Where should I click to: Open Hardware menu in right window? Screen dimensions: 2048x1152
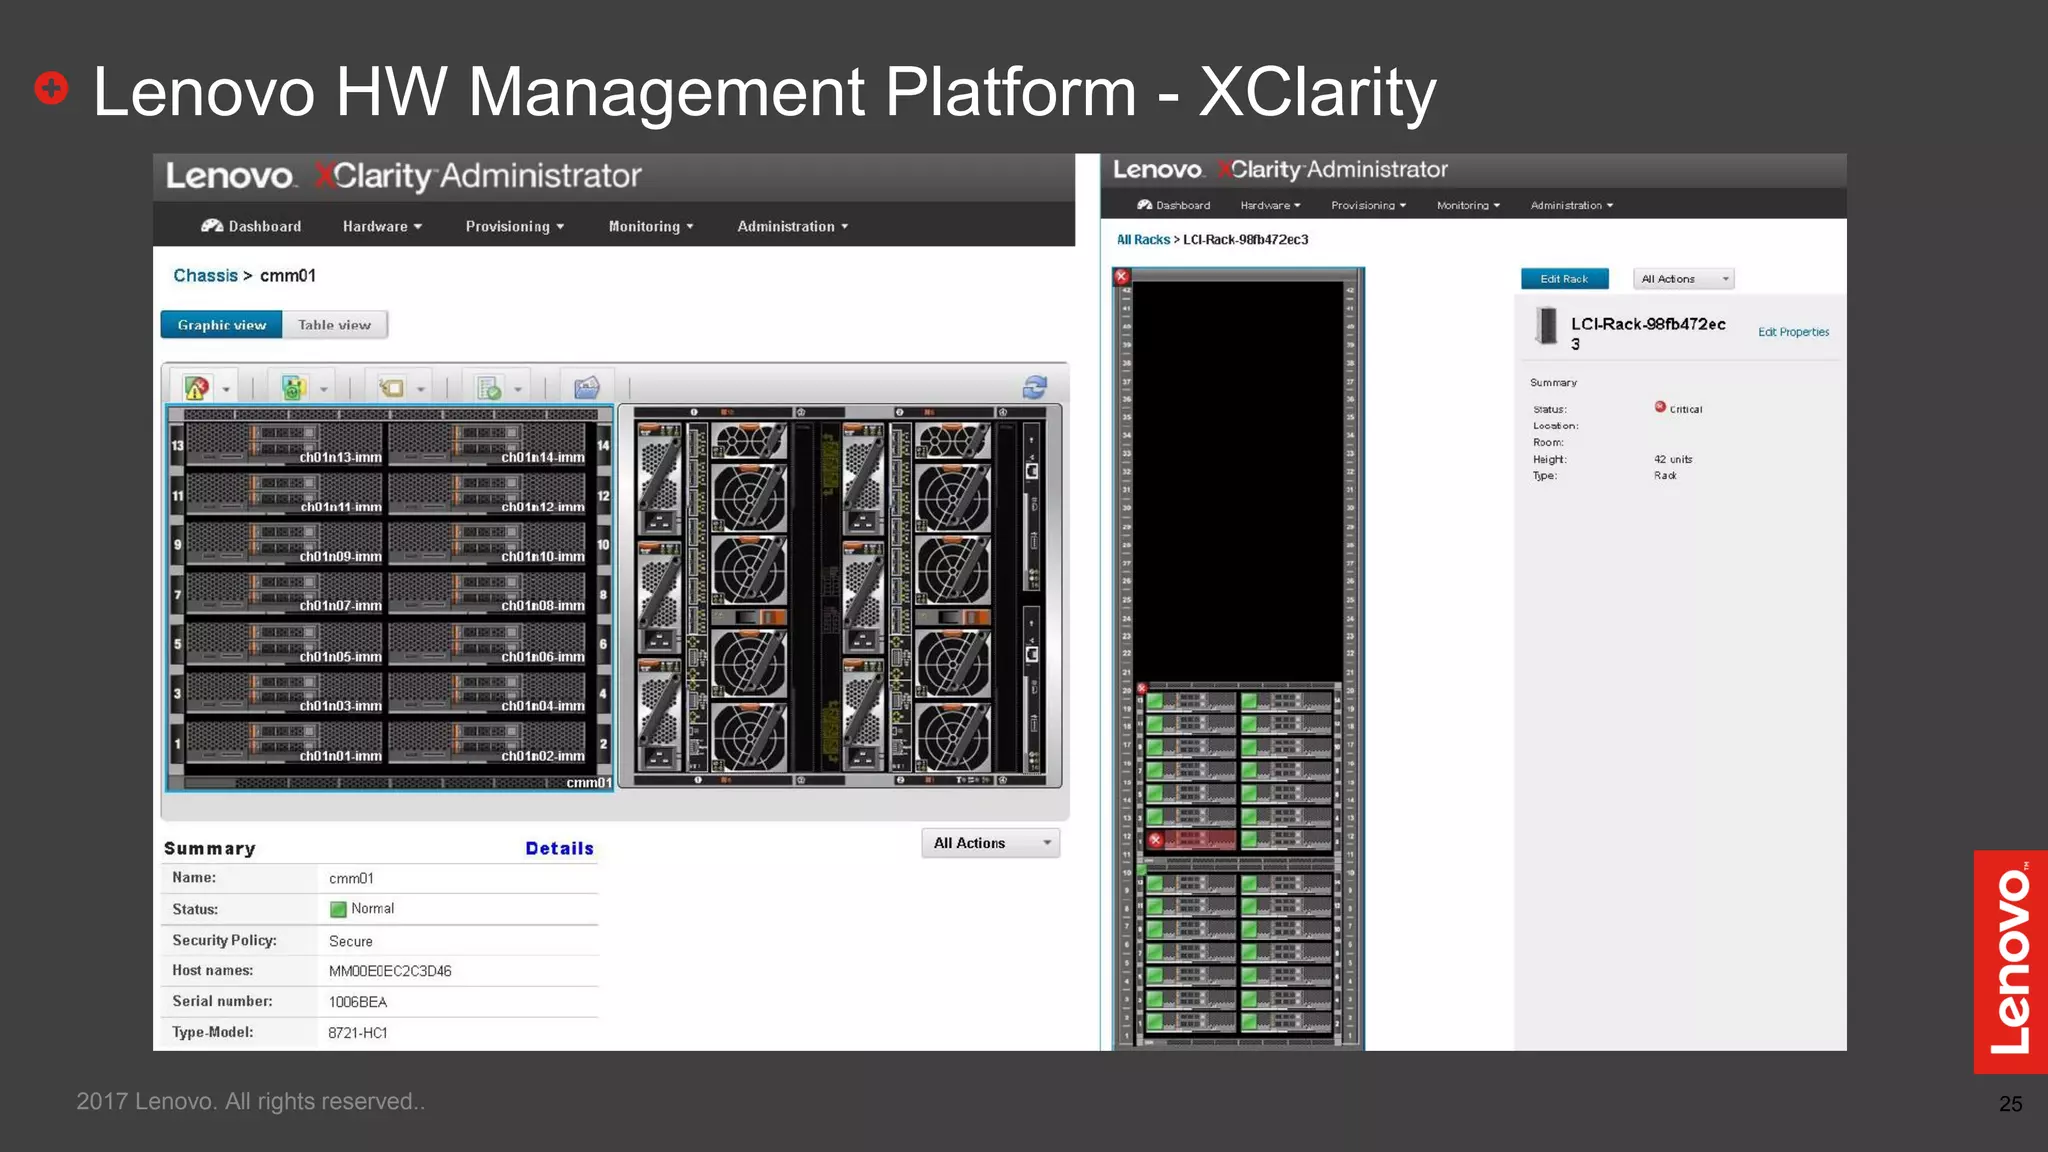tap(1270, 205)
